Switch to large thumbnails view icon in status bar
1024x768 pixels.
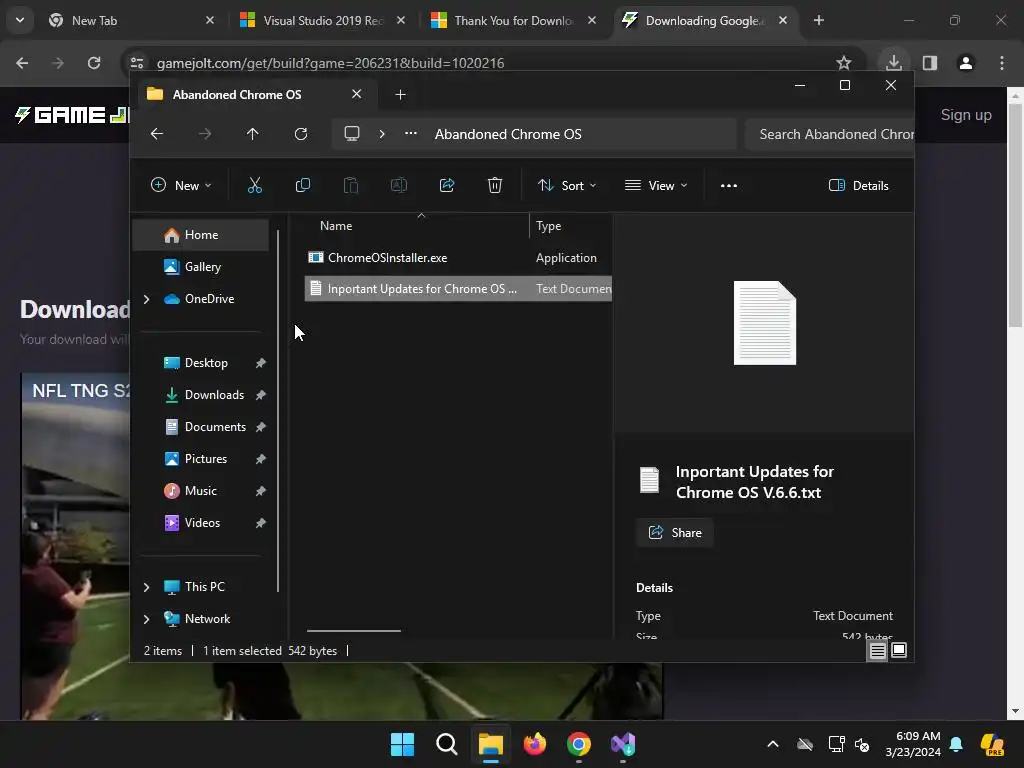(899, 650)
